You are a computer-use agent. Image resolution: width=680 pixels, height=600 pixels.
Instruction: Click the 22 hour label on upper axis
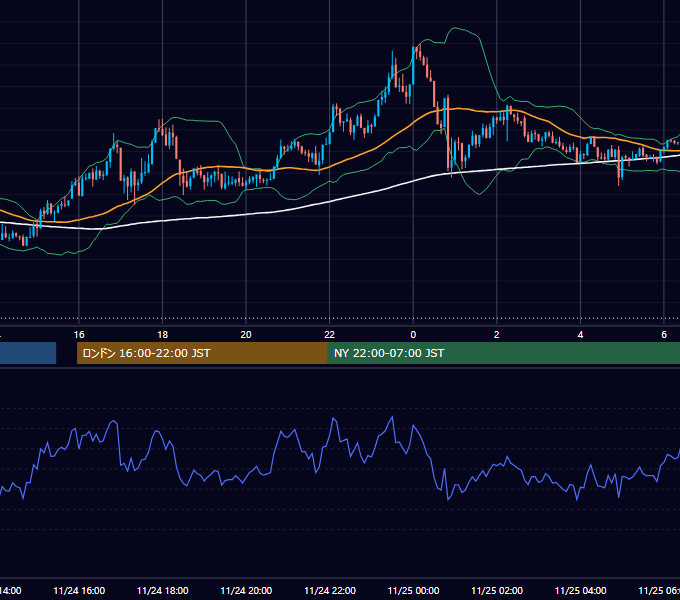click(x=330, y=335)
